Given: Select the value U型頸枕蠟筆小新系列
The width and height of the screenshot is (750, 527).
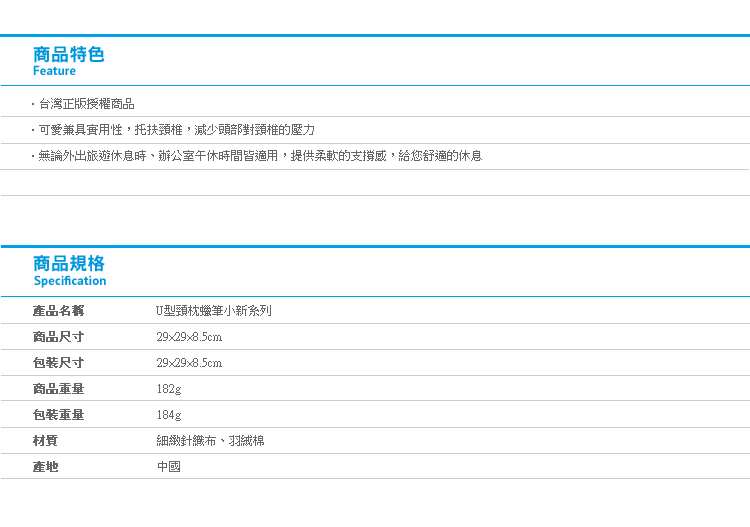Looking at the screenshot, I should tap(214, 311).
